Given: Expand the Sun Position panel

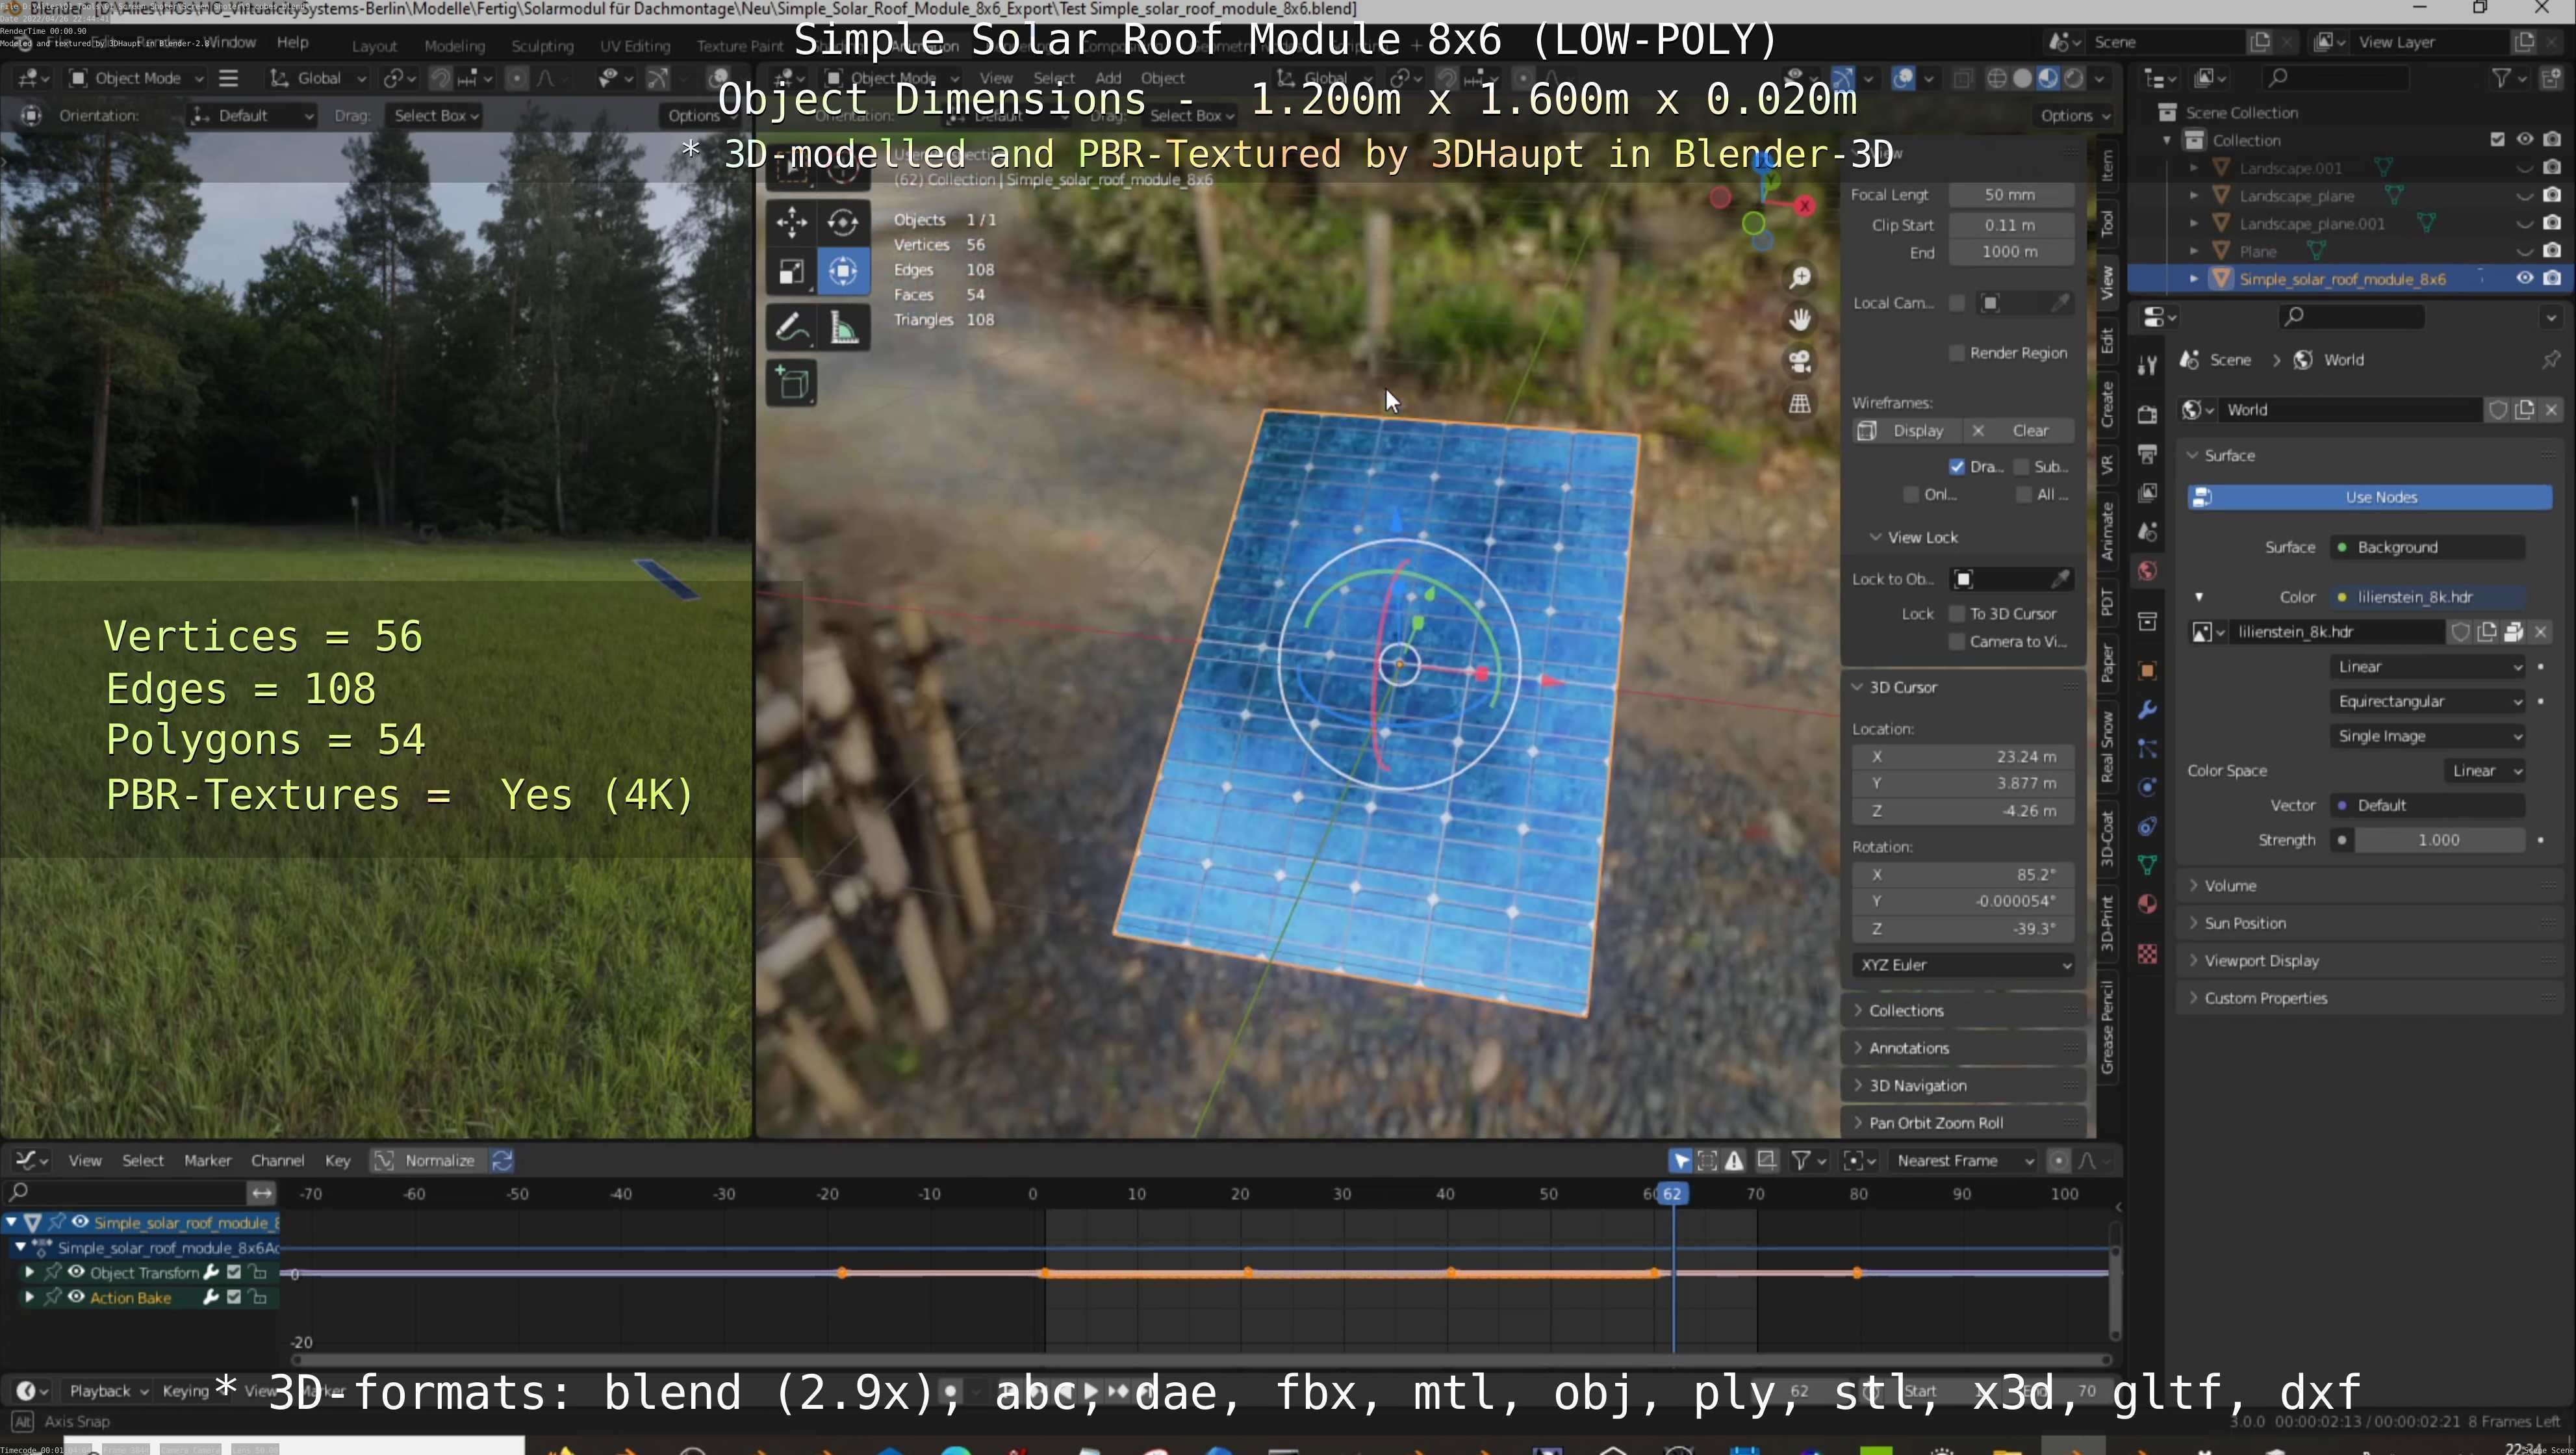Looking at the screenshot, I should coord(2245,923).
